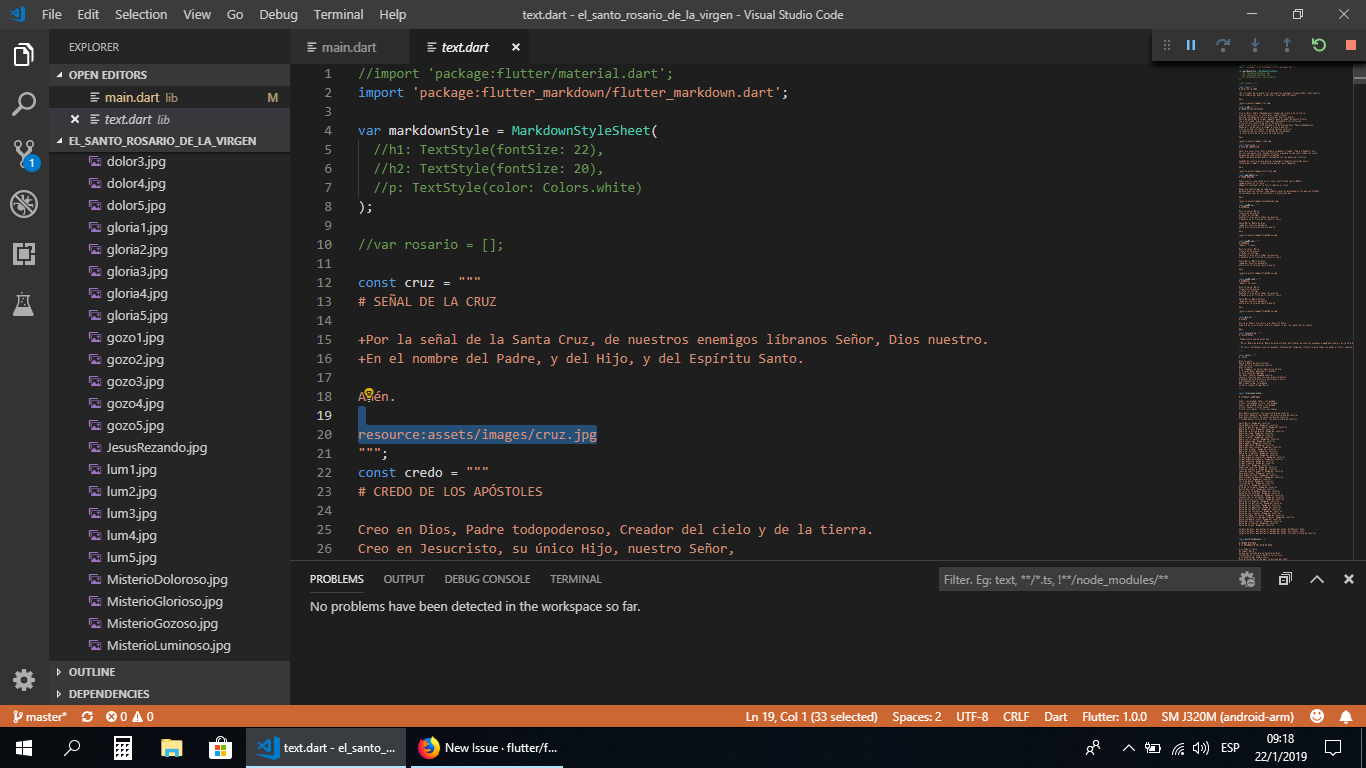Collapse the OPEN EDITORS section

click(169, 75)
